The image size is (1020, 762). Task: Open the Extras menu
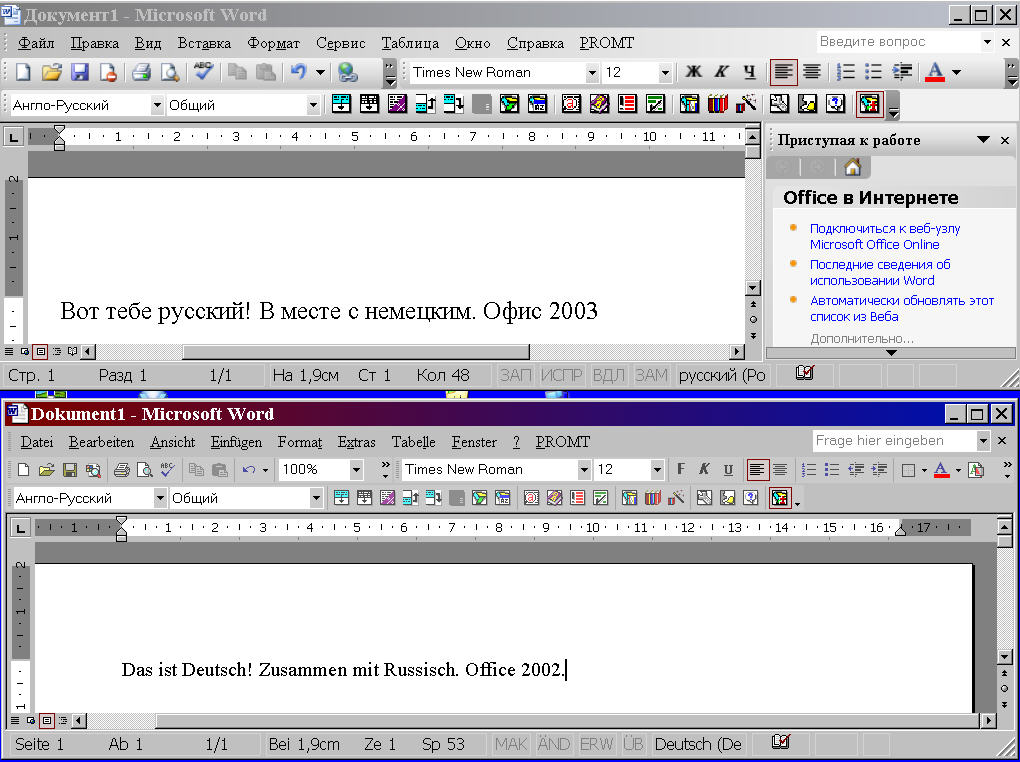coord(356,442)
